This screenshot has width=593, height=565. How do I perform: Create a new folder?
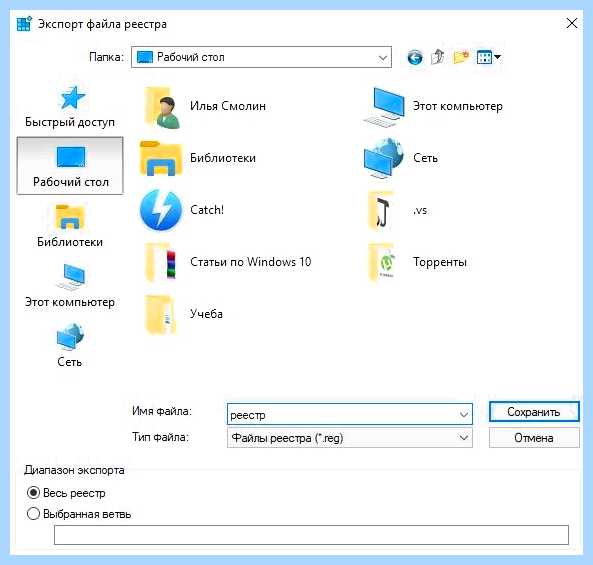(x=461, y=57)
